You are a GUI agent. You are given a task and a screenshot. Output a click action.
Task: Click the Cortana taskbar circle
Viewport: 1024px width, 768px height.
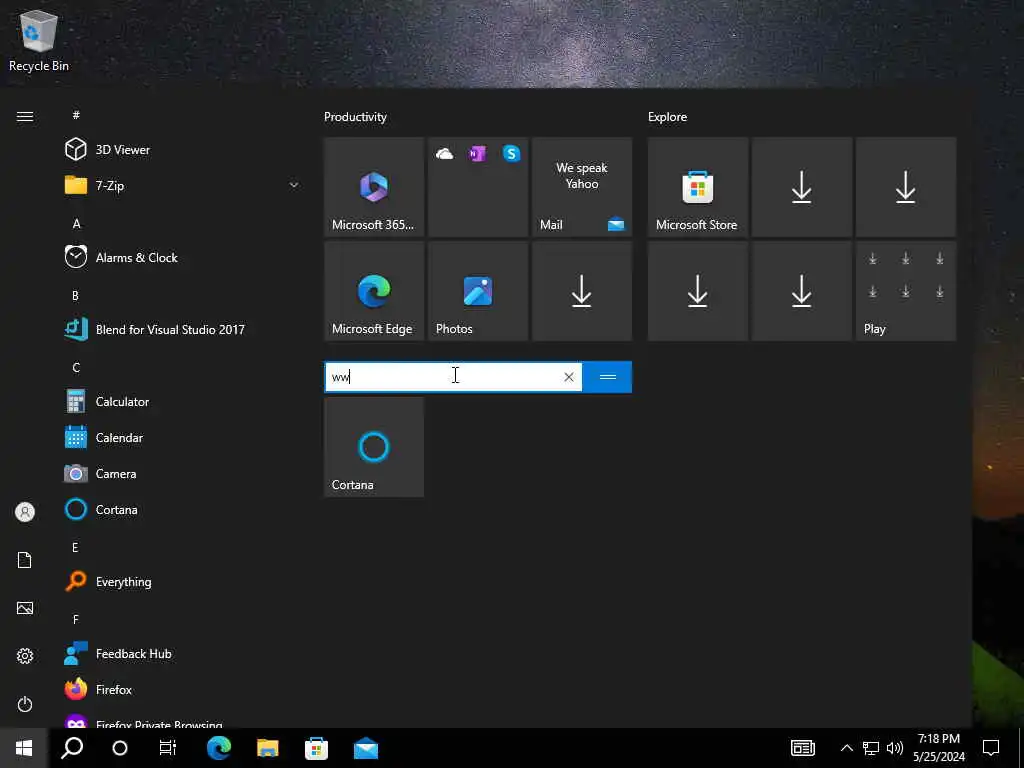point(120,748)
